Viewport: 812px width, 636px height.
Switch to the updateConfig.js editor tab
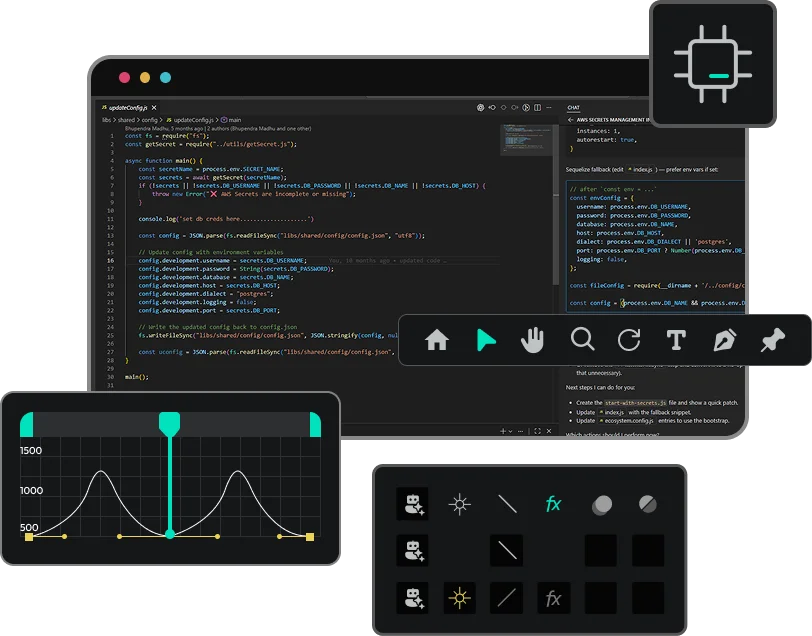(x=125, y=107)
